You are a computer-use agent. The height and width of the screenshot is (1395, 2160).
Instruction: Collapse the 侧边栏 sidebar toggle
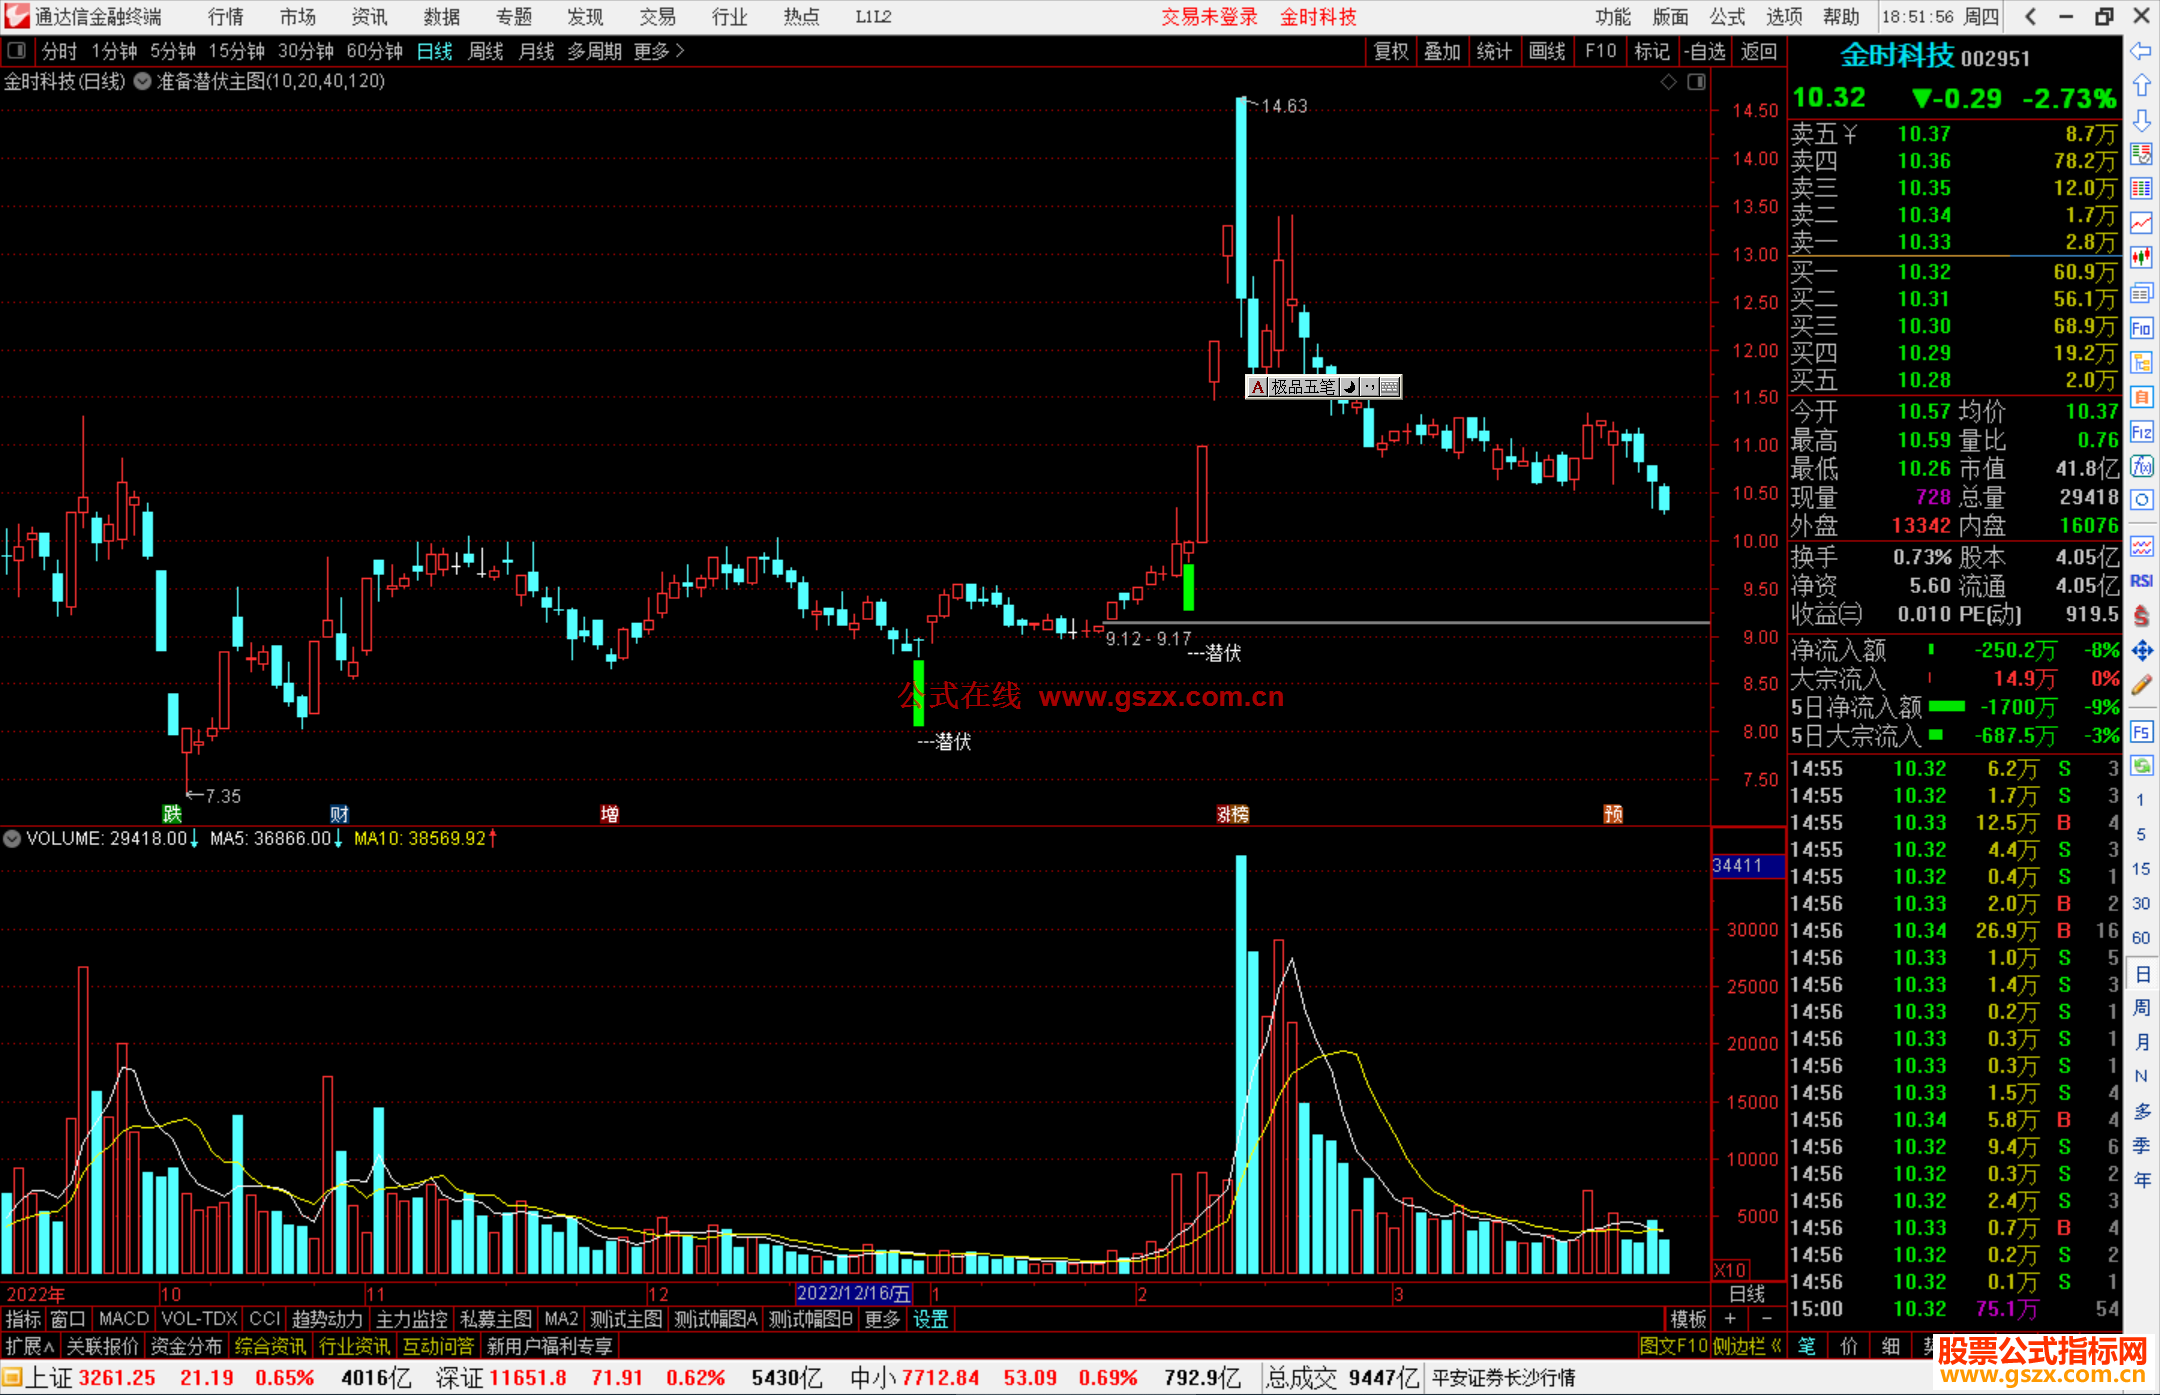(1747, 1346)
